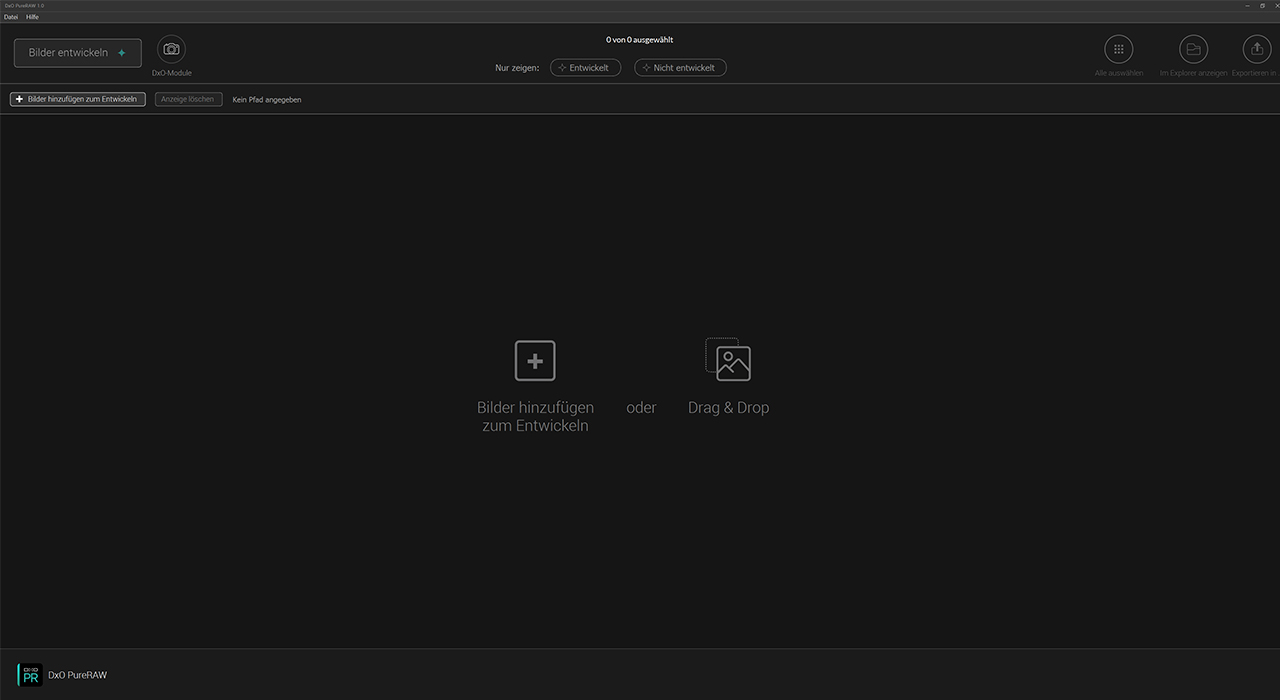Click the Alle auswählen grid icon
Viewport: 1280px width, 700px height.
click(x=1118, y=49)
